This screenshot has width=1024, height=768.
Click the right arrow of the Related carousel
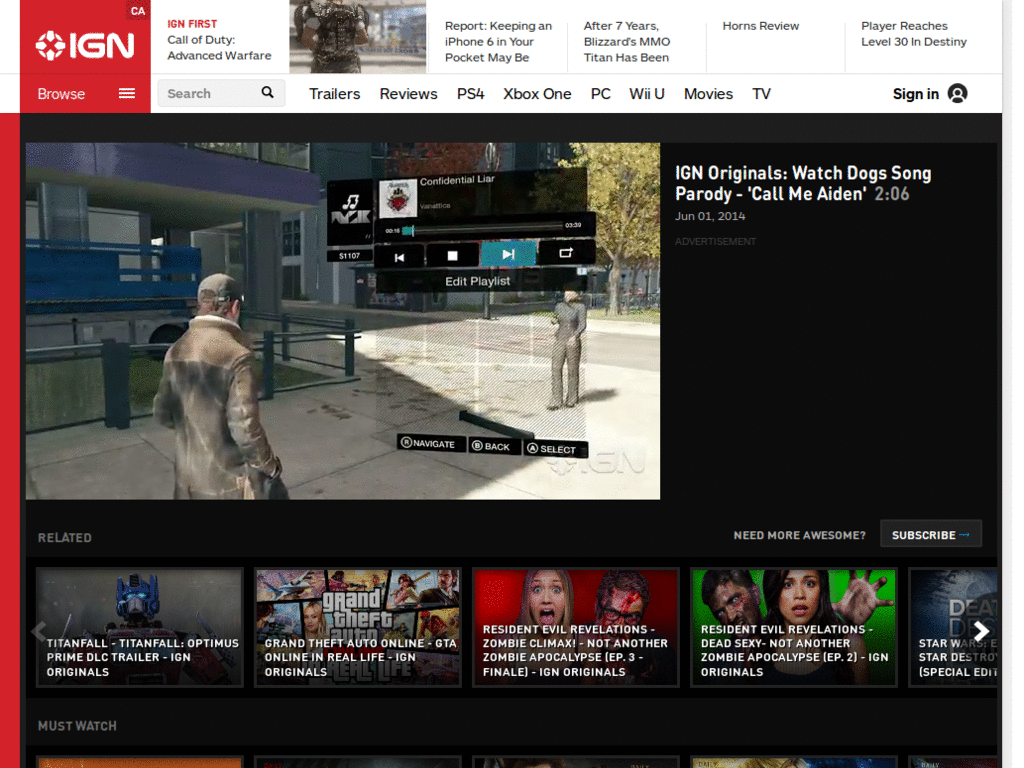(x=981, y=630)
